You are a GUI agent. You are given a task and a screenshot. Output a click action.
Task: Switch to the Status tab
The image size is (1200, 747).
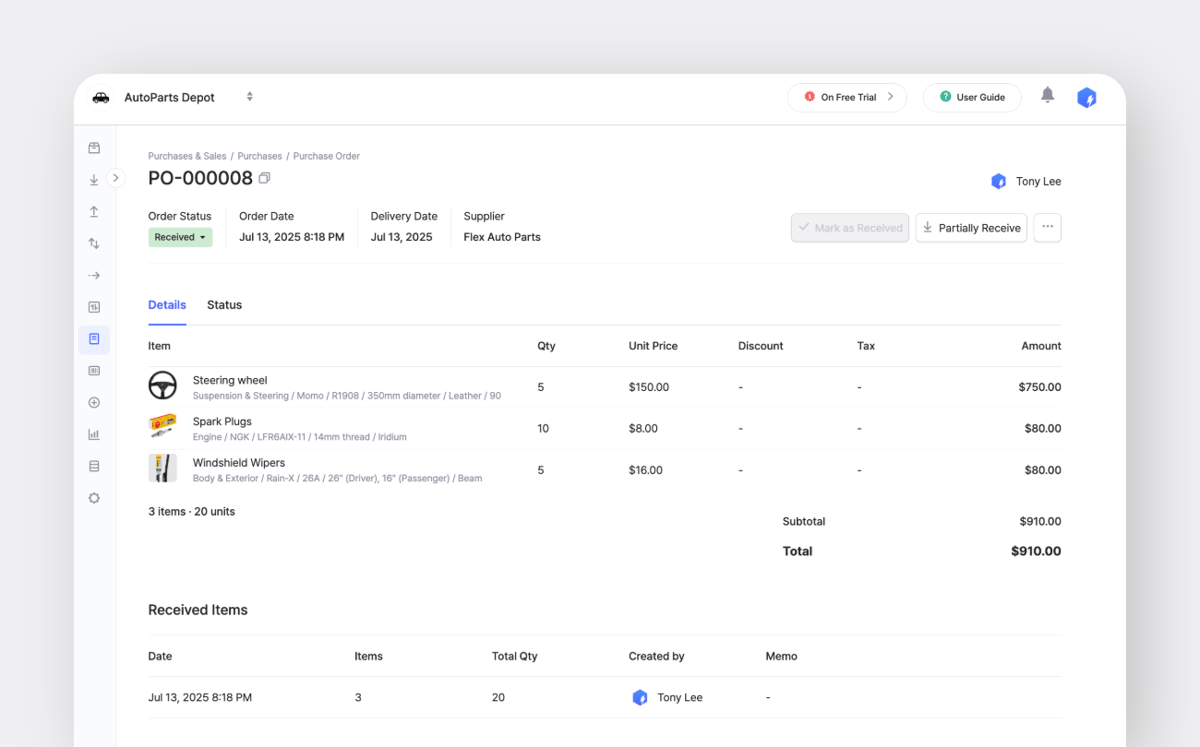(224, 305)
